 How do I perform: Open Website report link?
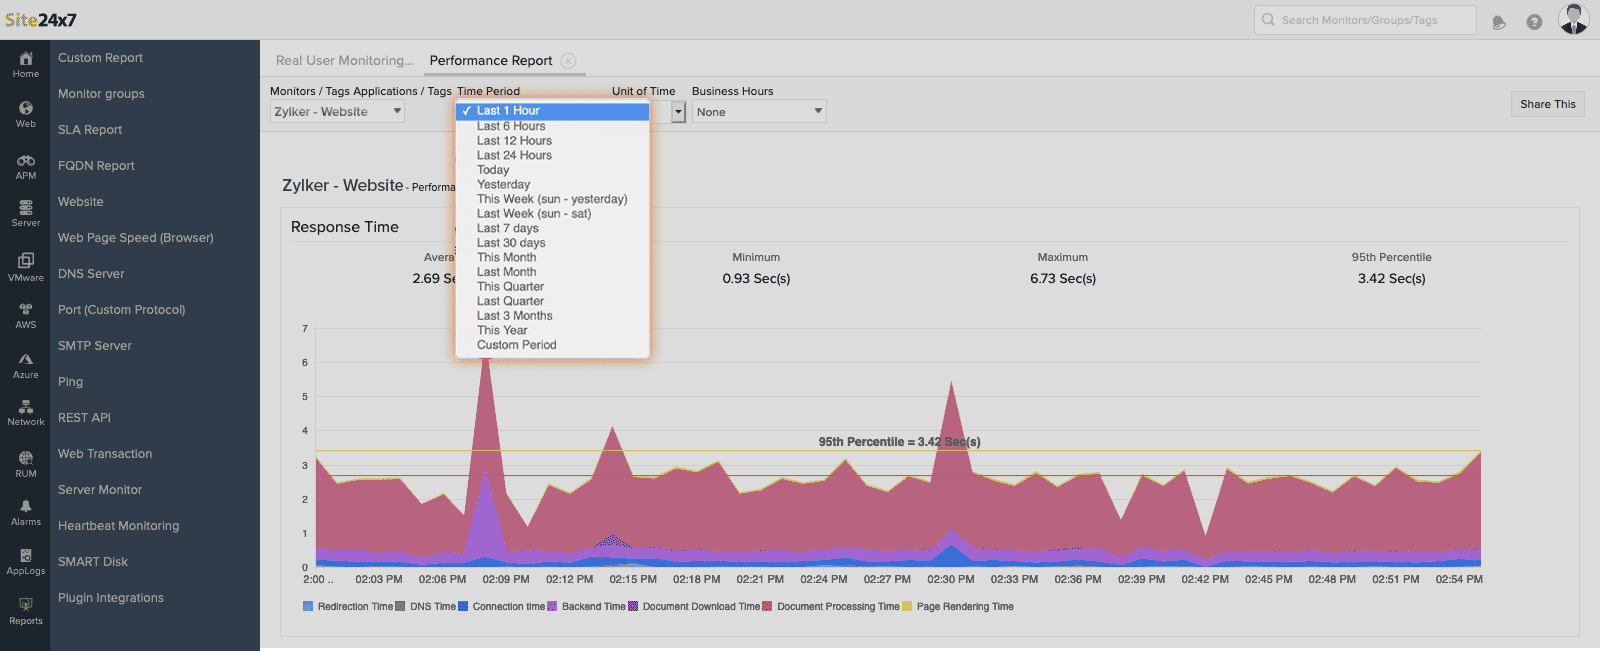point(81,202)
